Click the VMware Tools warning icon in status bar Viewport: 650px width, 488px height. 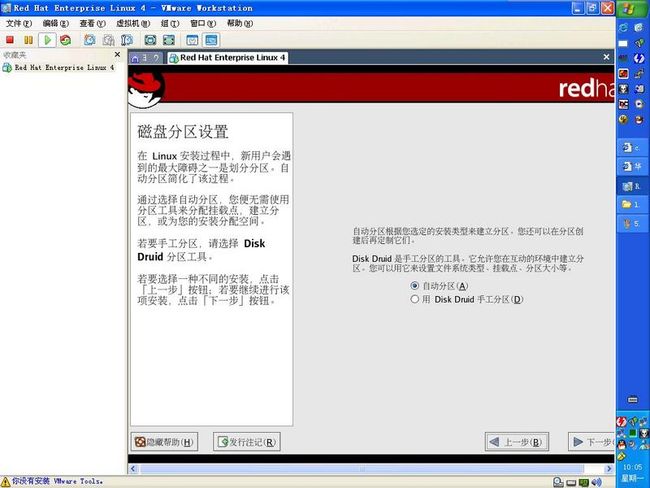click(5, 481)
